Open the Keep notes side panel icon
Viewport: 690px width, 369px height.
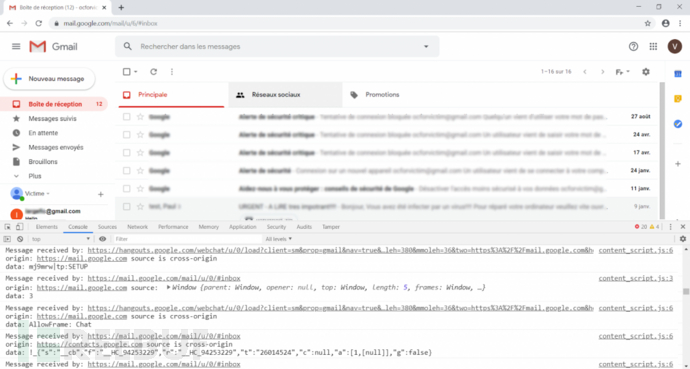(x=678, y=99)
